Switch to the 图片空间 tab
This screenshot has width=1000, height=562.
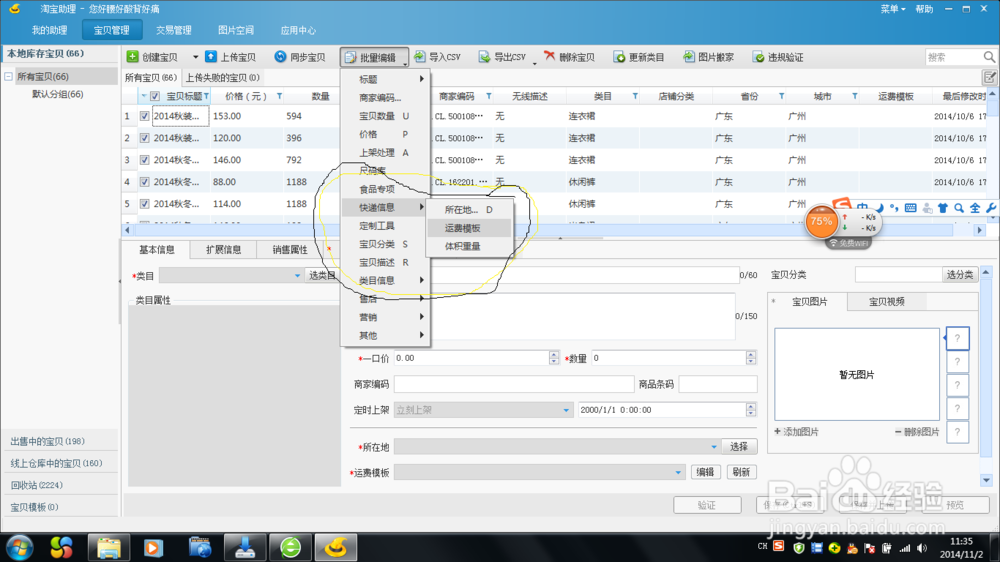235,30
